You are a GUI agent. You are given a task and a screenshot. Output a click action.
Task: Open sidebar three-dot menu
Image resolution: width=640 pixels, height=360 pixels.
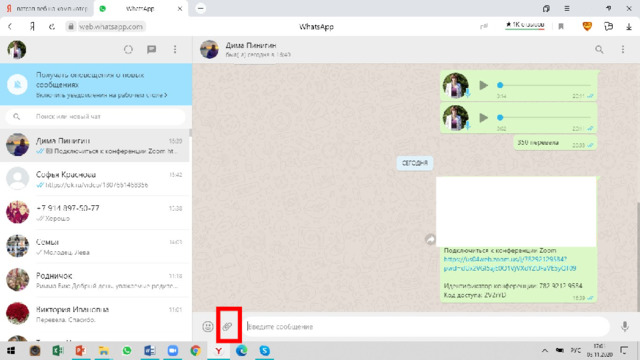[x=175, y=49]
